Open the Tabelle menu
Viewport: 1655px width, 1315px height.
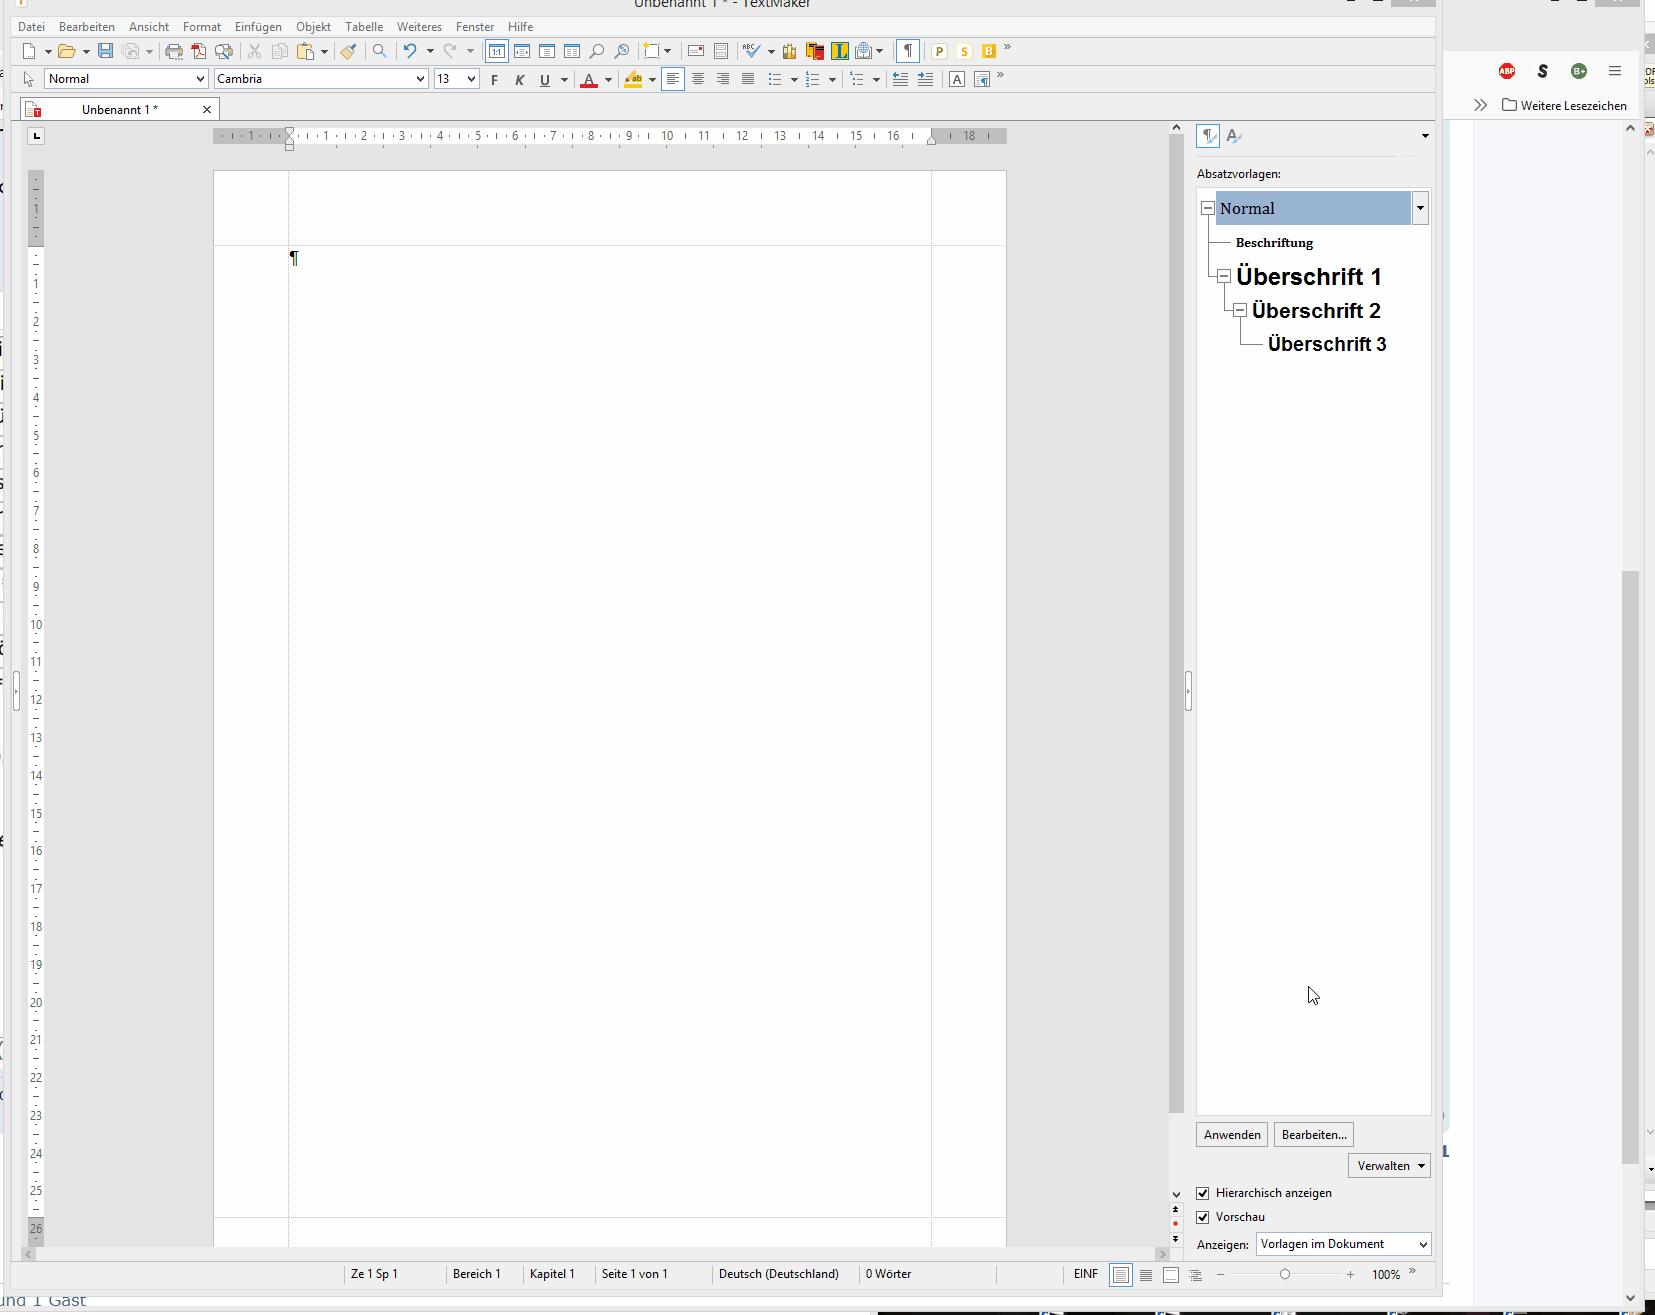364,27
